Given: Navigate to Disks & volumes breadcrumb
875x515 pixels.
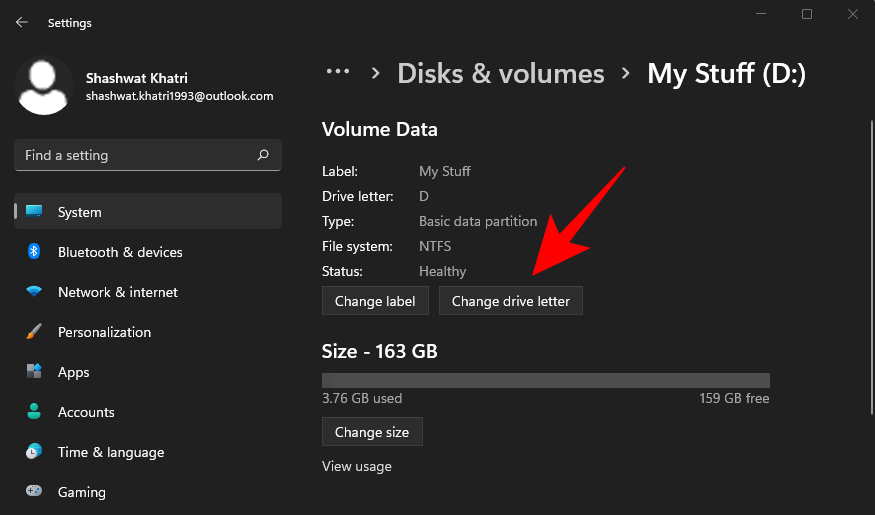Looking at the screenshot, I should point(500,73).
